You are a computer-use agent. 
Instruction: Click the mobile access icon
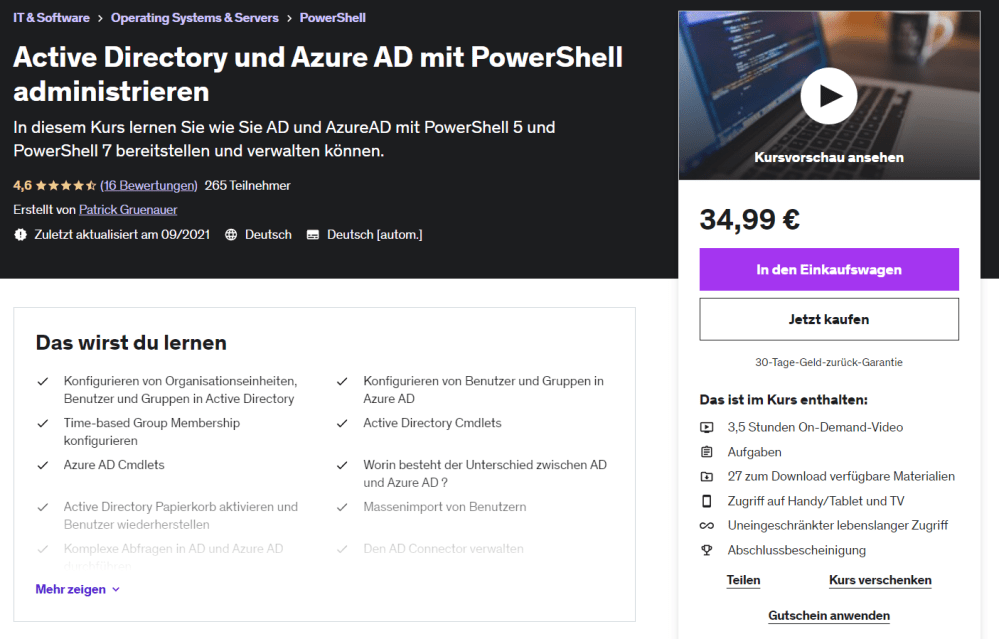[x=707, y=501]
